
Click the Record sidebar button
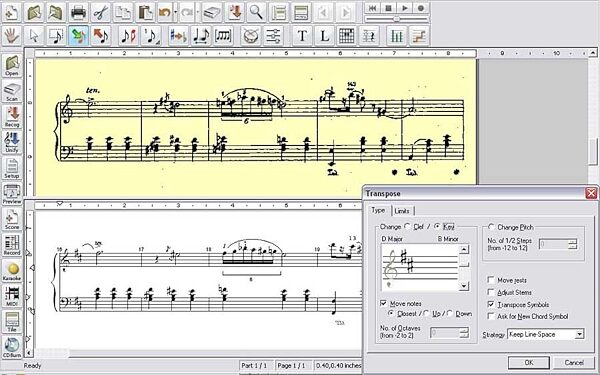12,246
